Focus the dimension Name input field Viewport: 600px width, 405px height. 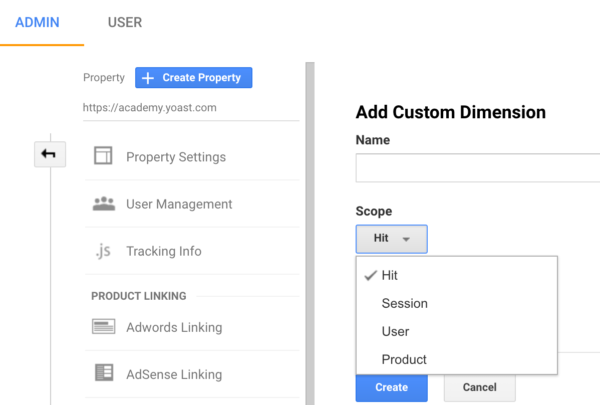coord(478,168)
